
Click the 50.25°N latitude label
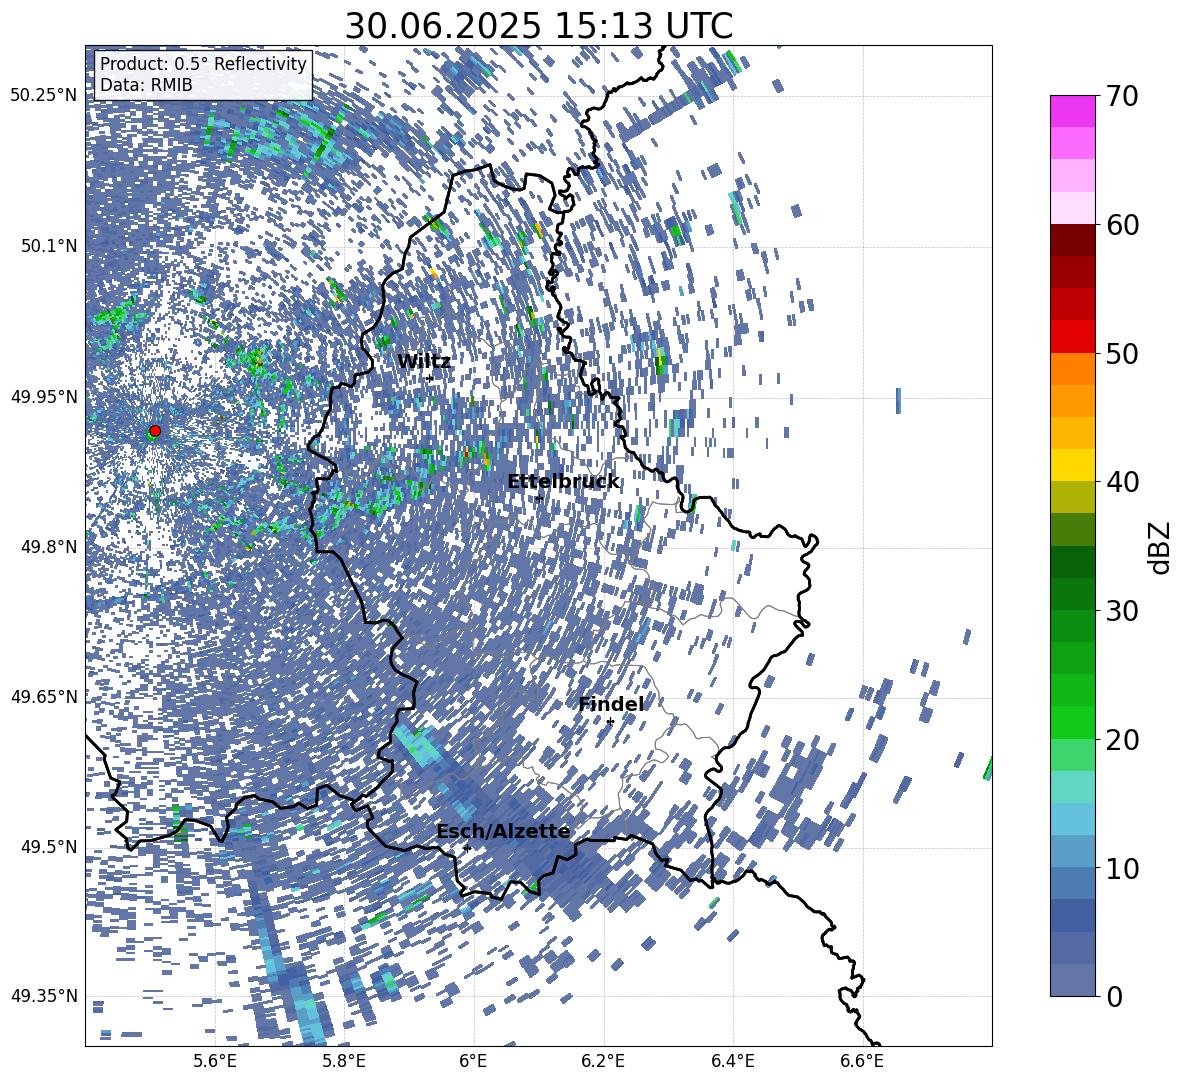44,96
